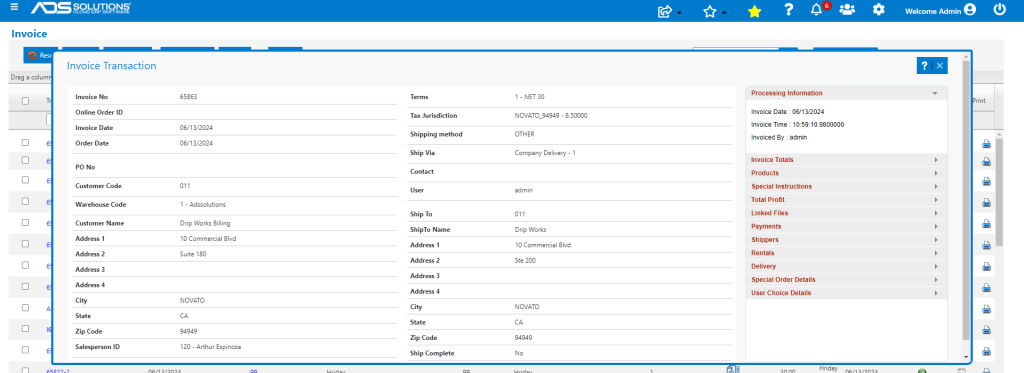Expand the Special Instructions section
This screenshot has width=1024, height=373.
[846, 187]
